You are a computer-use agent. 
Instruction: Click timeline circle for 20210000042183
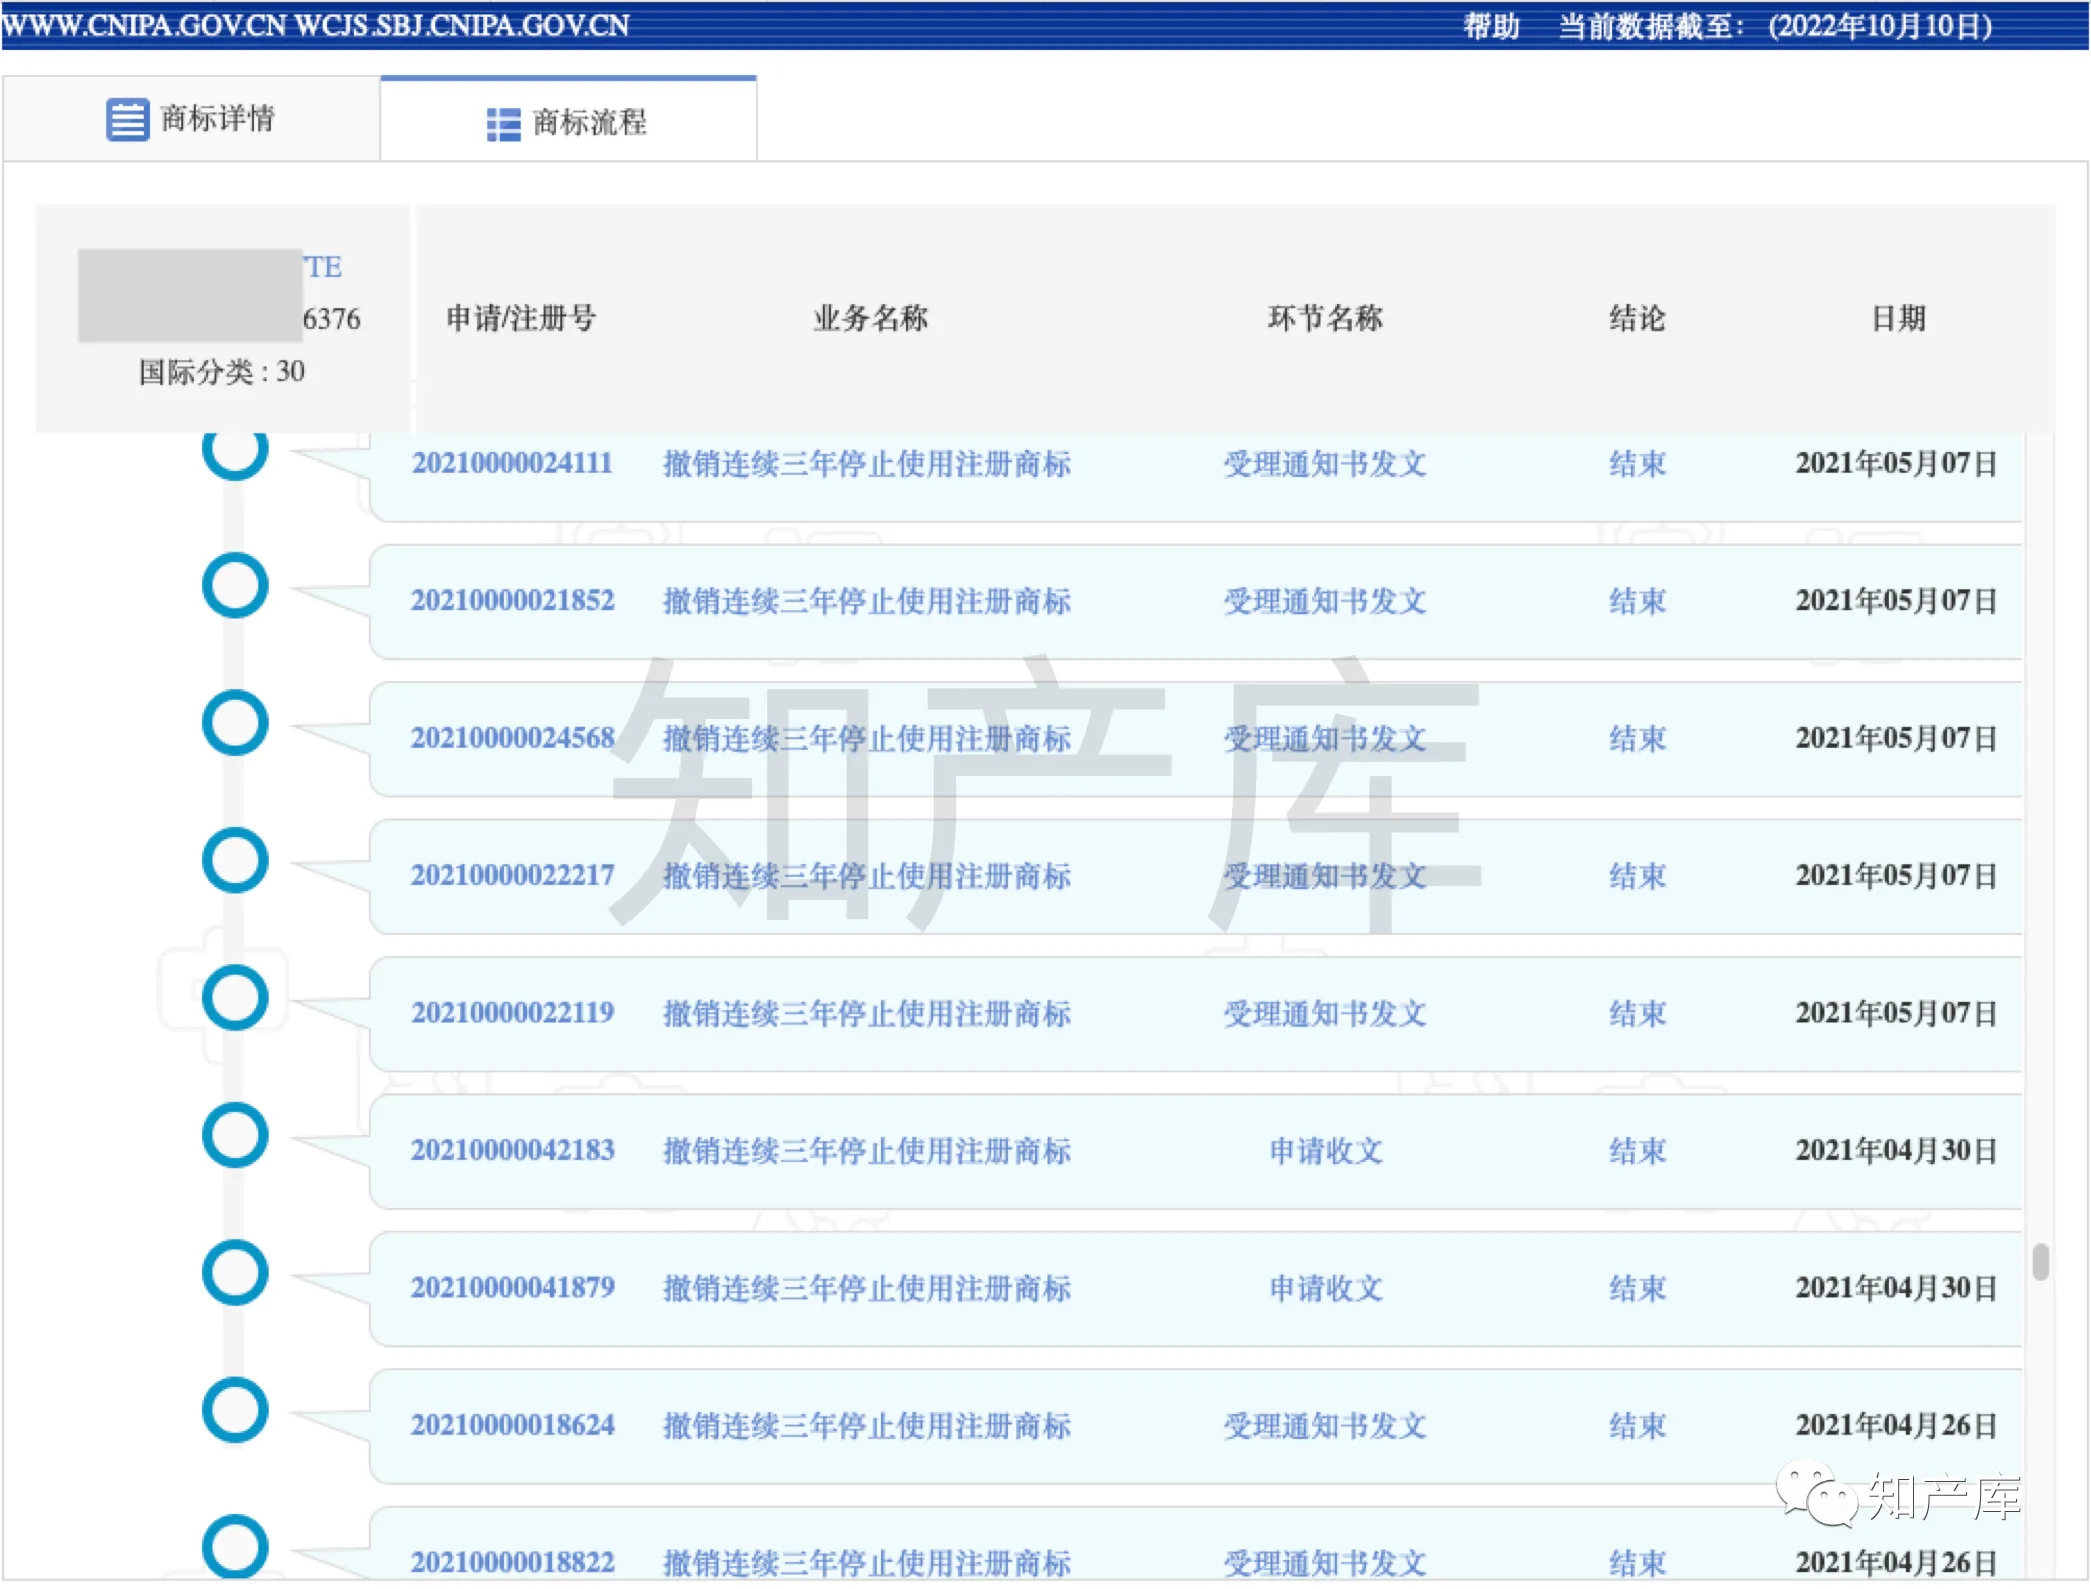235,1135
